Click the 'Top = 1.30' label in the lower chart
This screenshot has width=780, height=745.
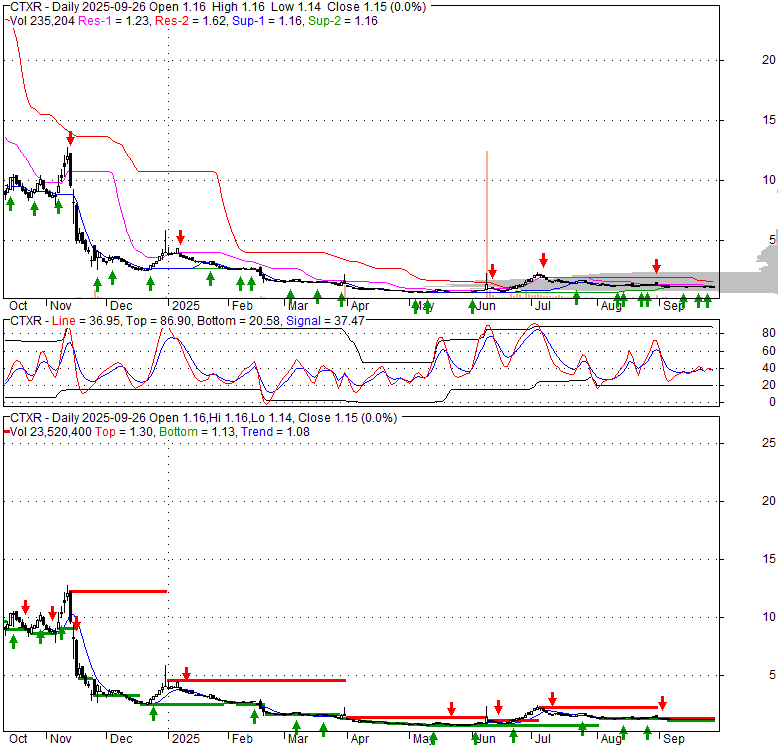(x=124, y=432)
